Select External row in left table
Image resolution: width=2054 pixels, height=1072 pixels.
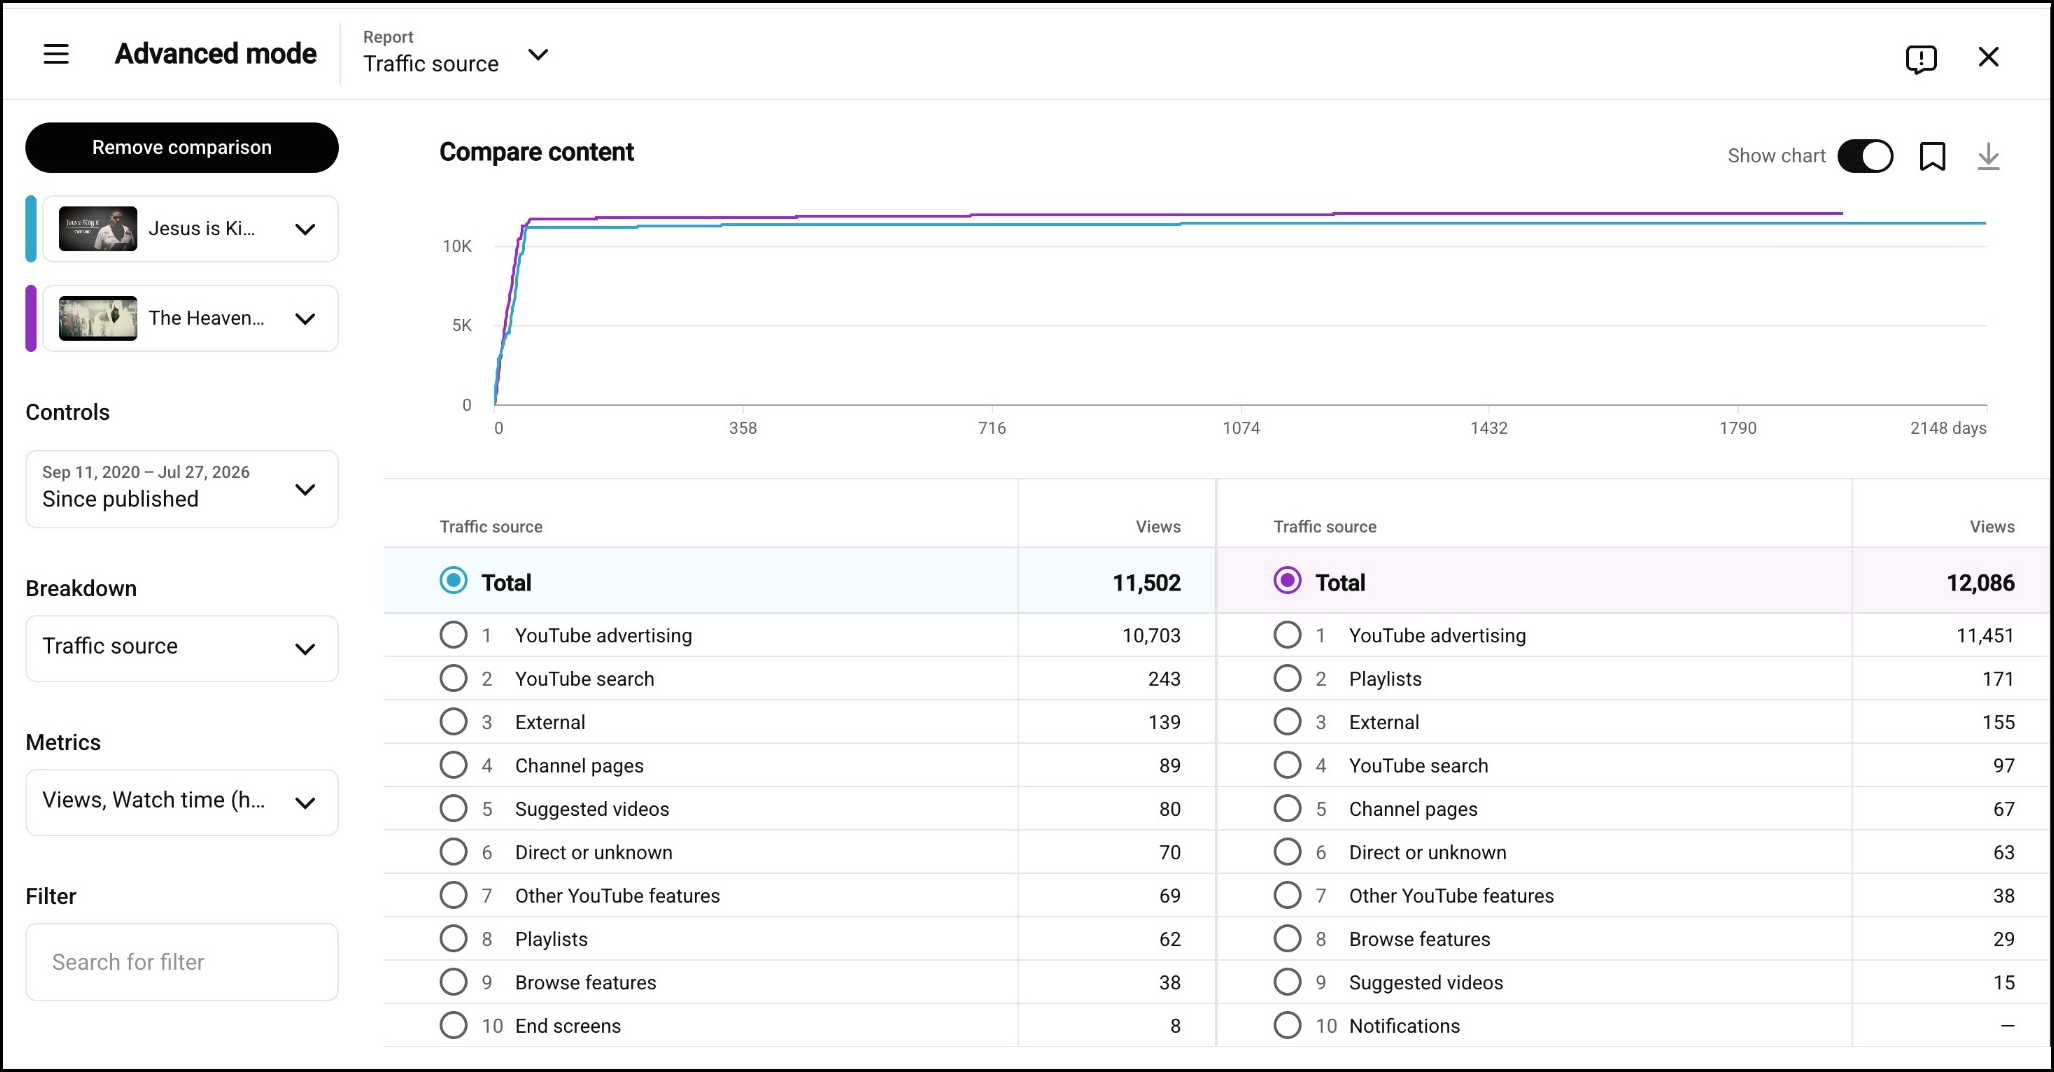[800, 722]
